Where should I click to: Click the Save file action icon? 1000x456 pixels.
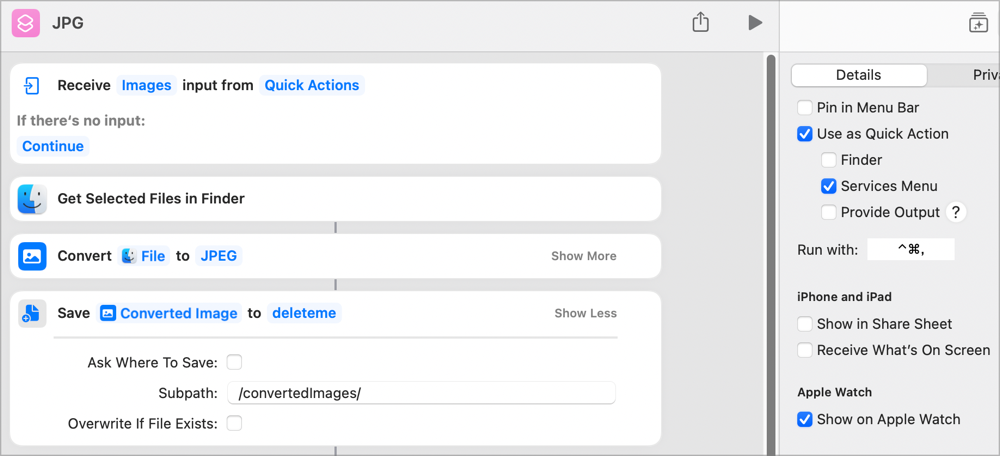32,313
